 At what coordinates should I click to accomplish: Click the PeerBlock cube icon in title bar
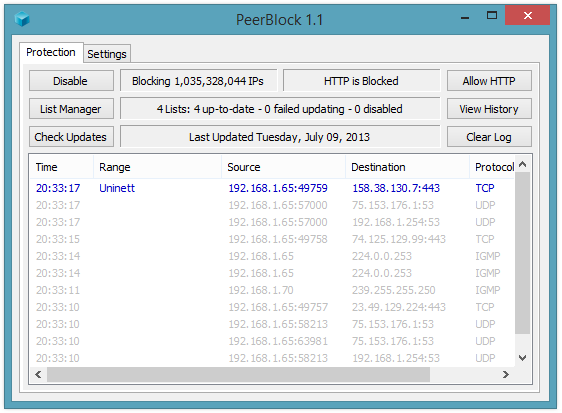[22, 19]
